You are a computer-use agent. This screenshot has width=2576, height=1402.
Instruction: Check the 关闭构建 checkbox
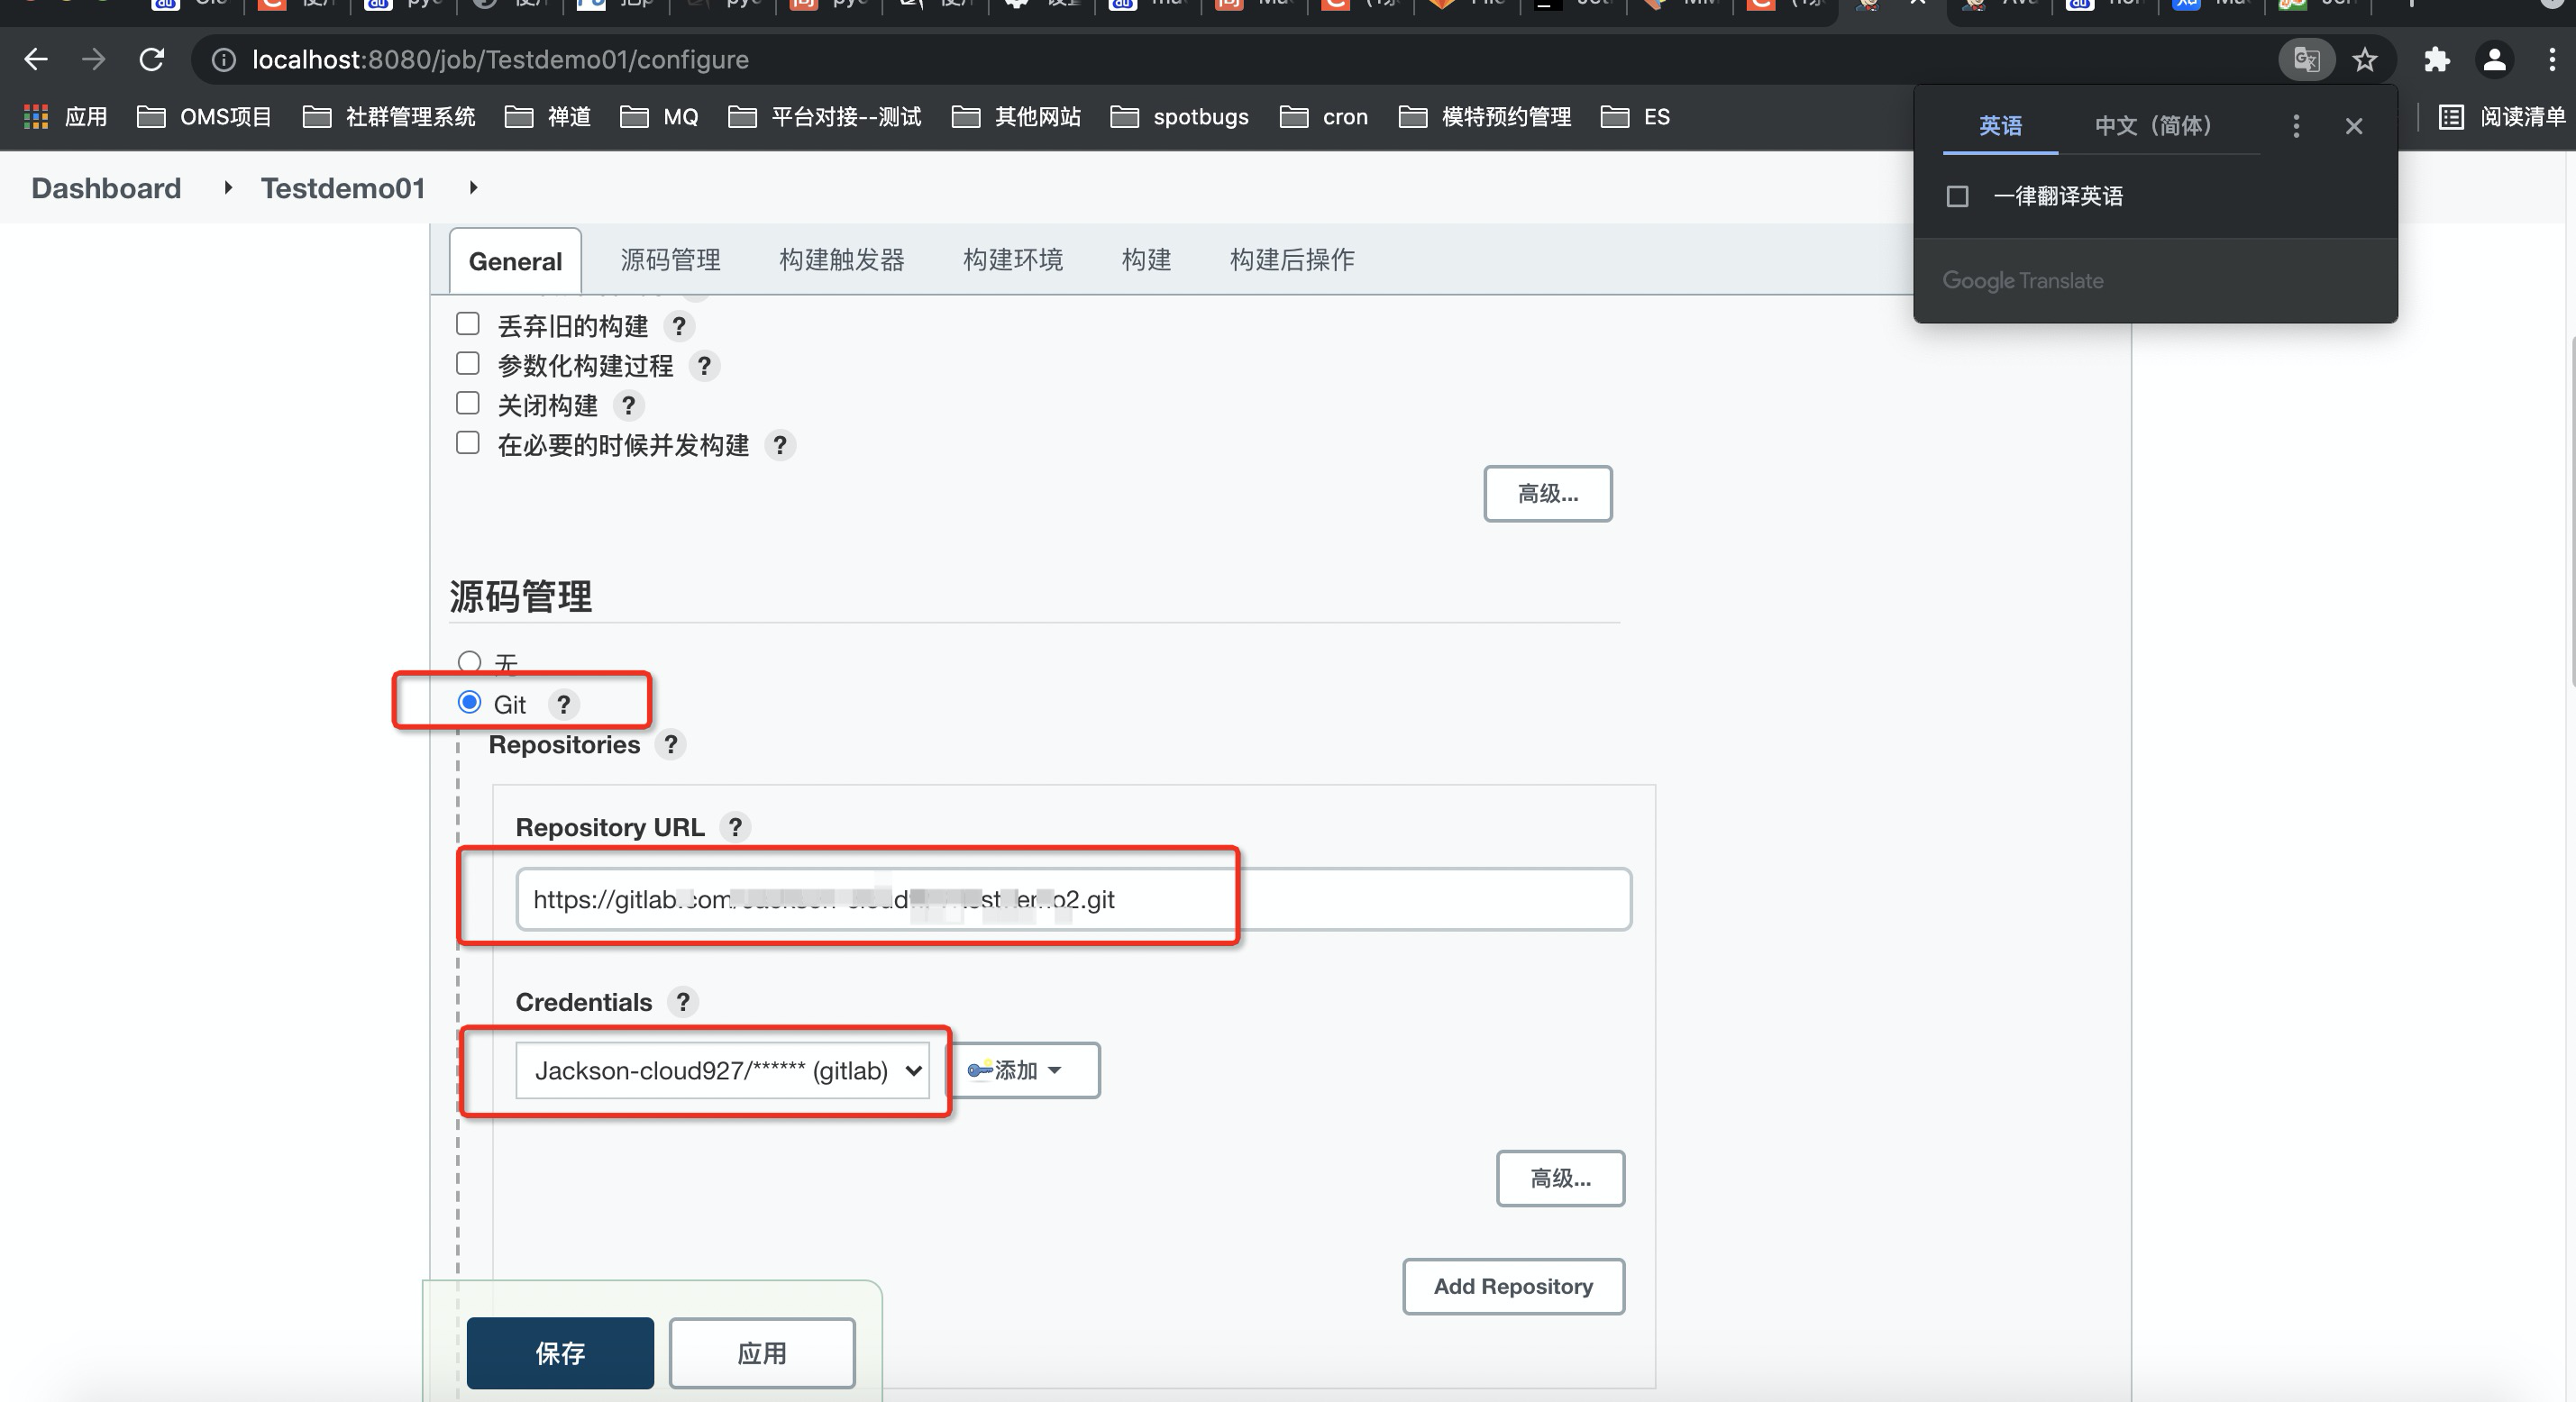468,403
